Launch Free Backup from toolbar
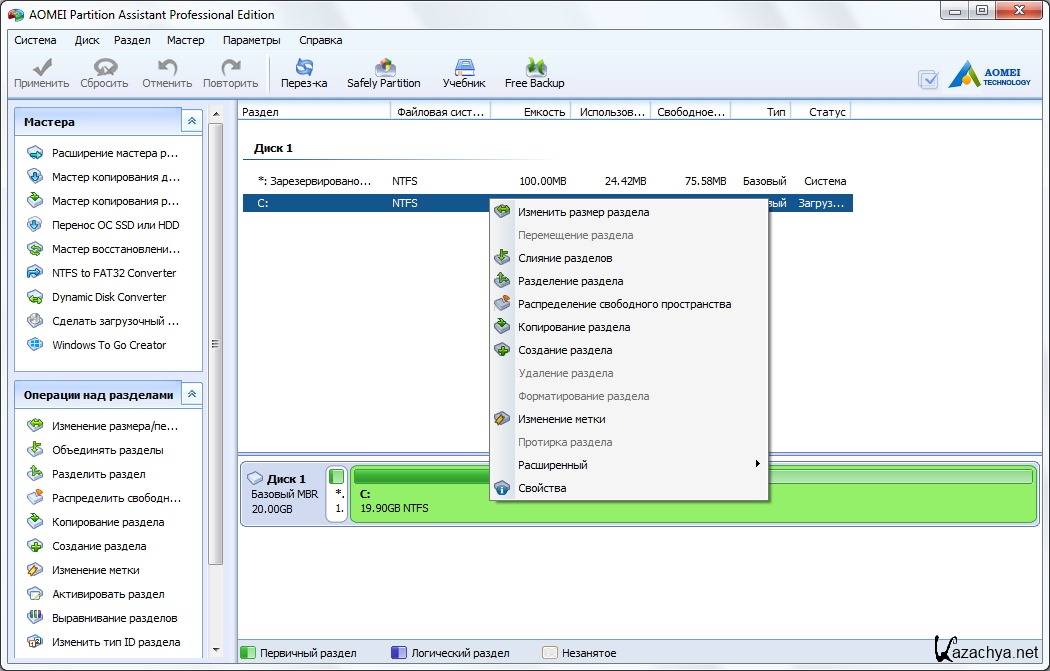Image resolution: width=1050 pixels, height=671 pixels. coord(534,72)
